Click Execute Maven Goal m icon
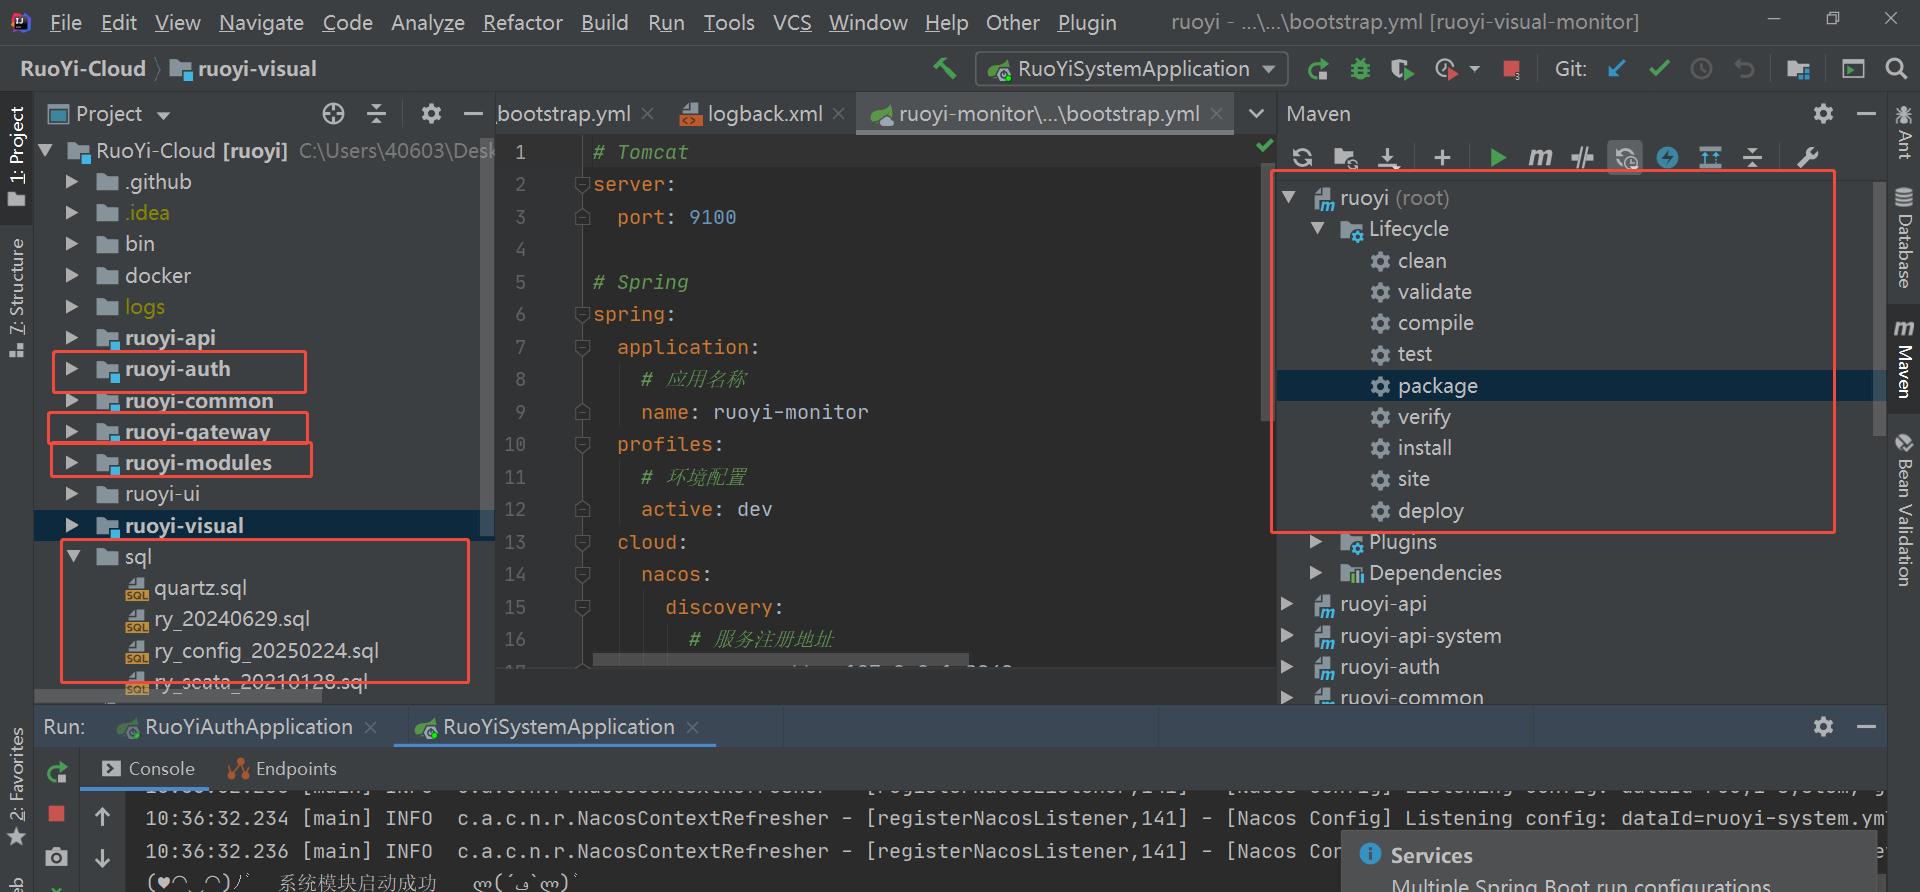 [1540, 157]
